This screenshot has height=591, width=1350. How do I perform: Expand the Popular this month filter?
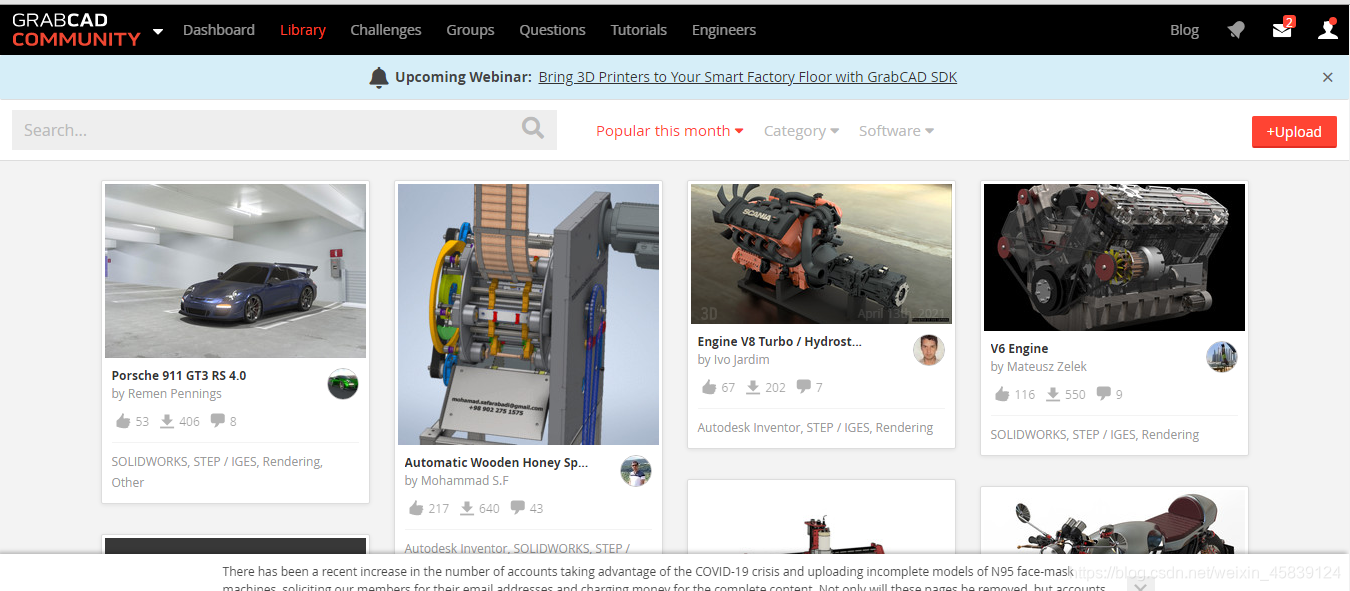pyautogui.click(x=670, y=131)
